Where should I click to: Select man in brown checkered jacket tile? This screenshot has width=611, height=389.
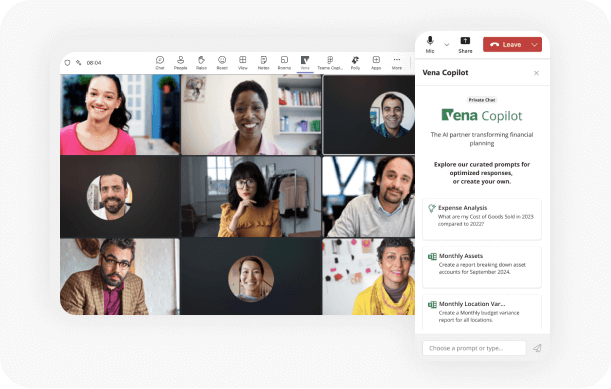[120, 277]
